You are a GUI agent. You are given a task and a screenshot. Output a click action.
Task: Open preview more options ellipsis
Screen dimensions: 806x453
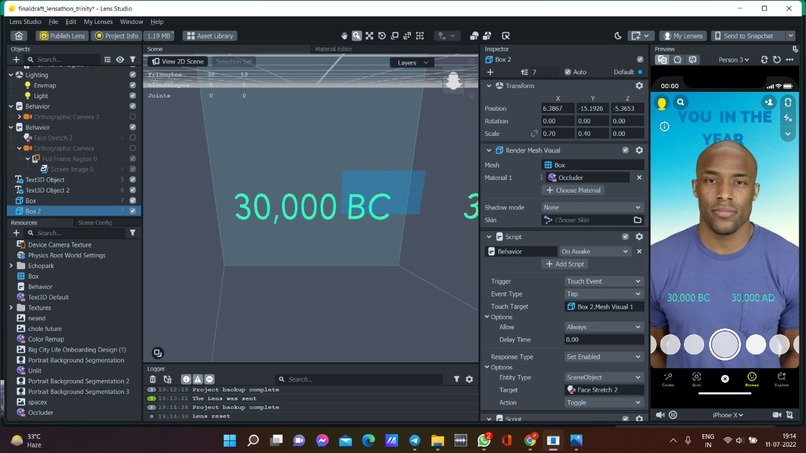pos(790,60)
